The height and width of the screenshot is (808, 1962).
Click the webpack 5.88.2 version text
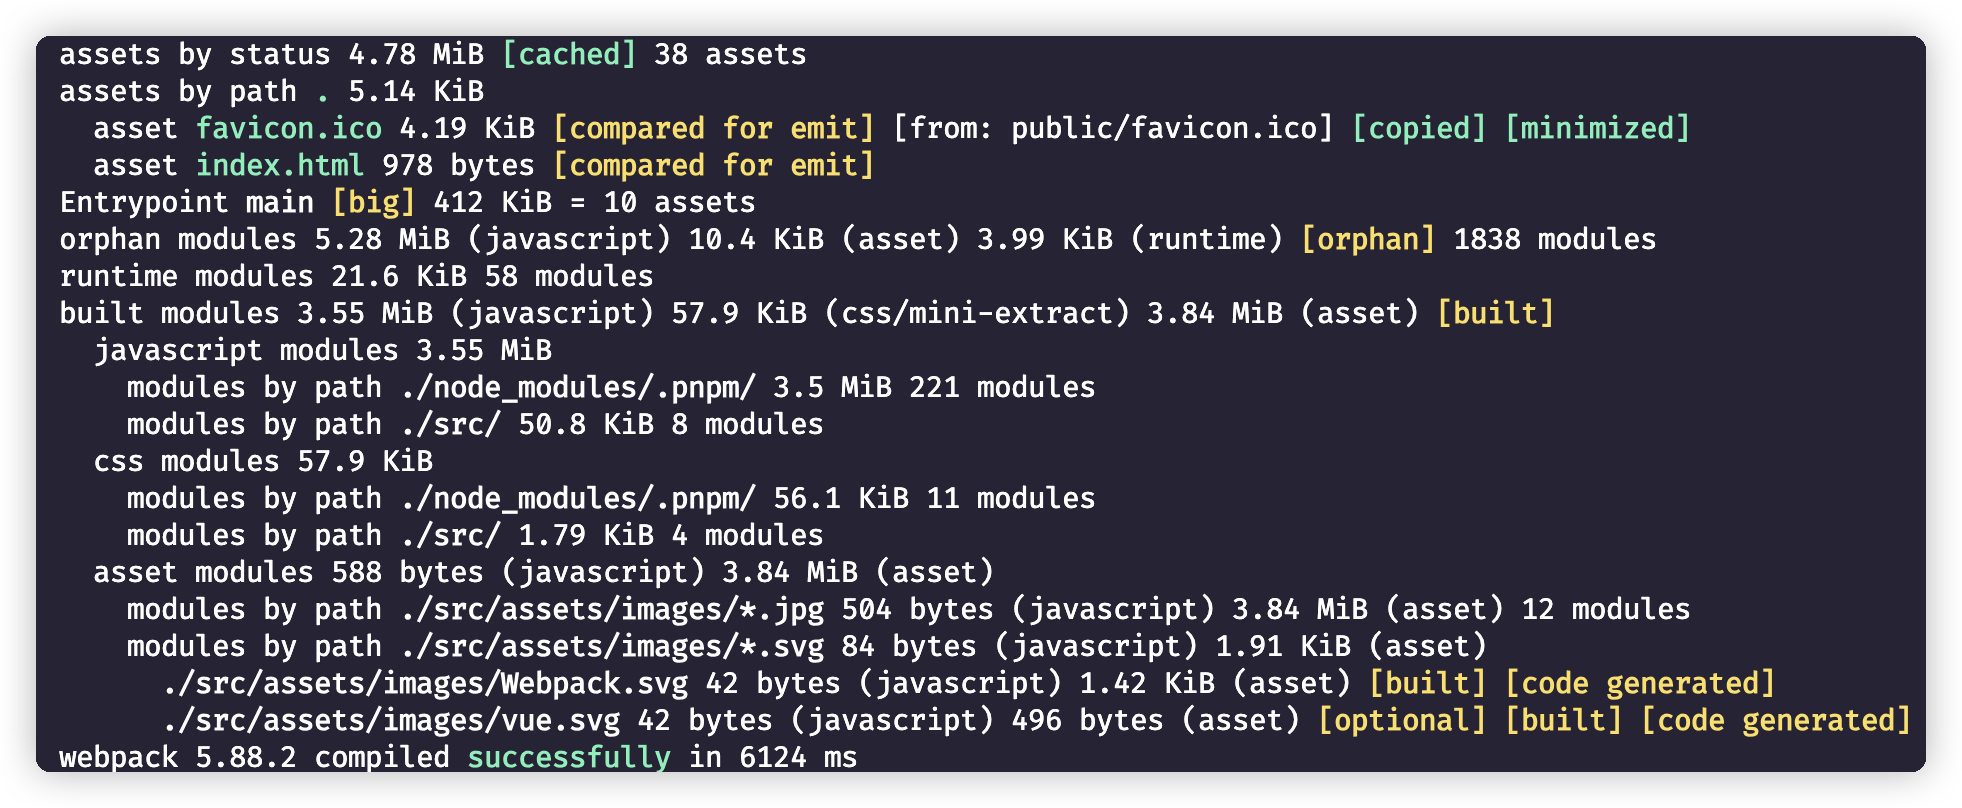(x=178, y=757)
